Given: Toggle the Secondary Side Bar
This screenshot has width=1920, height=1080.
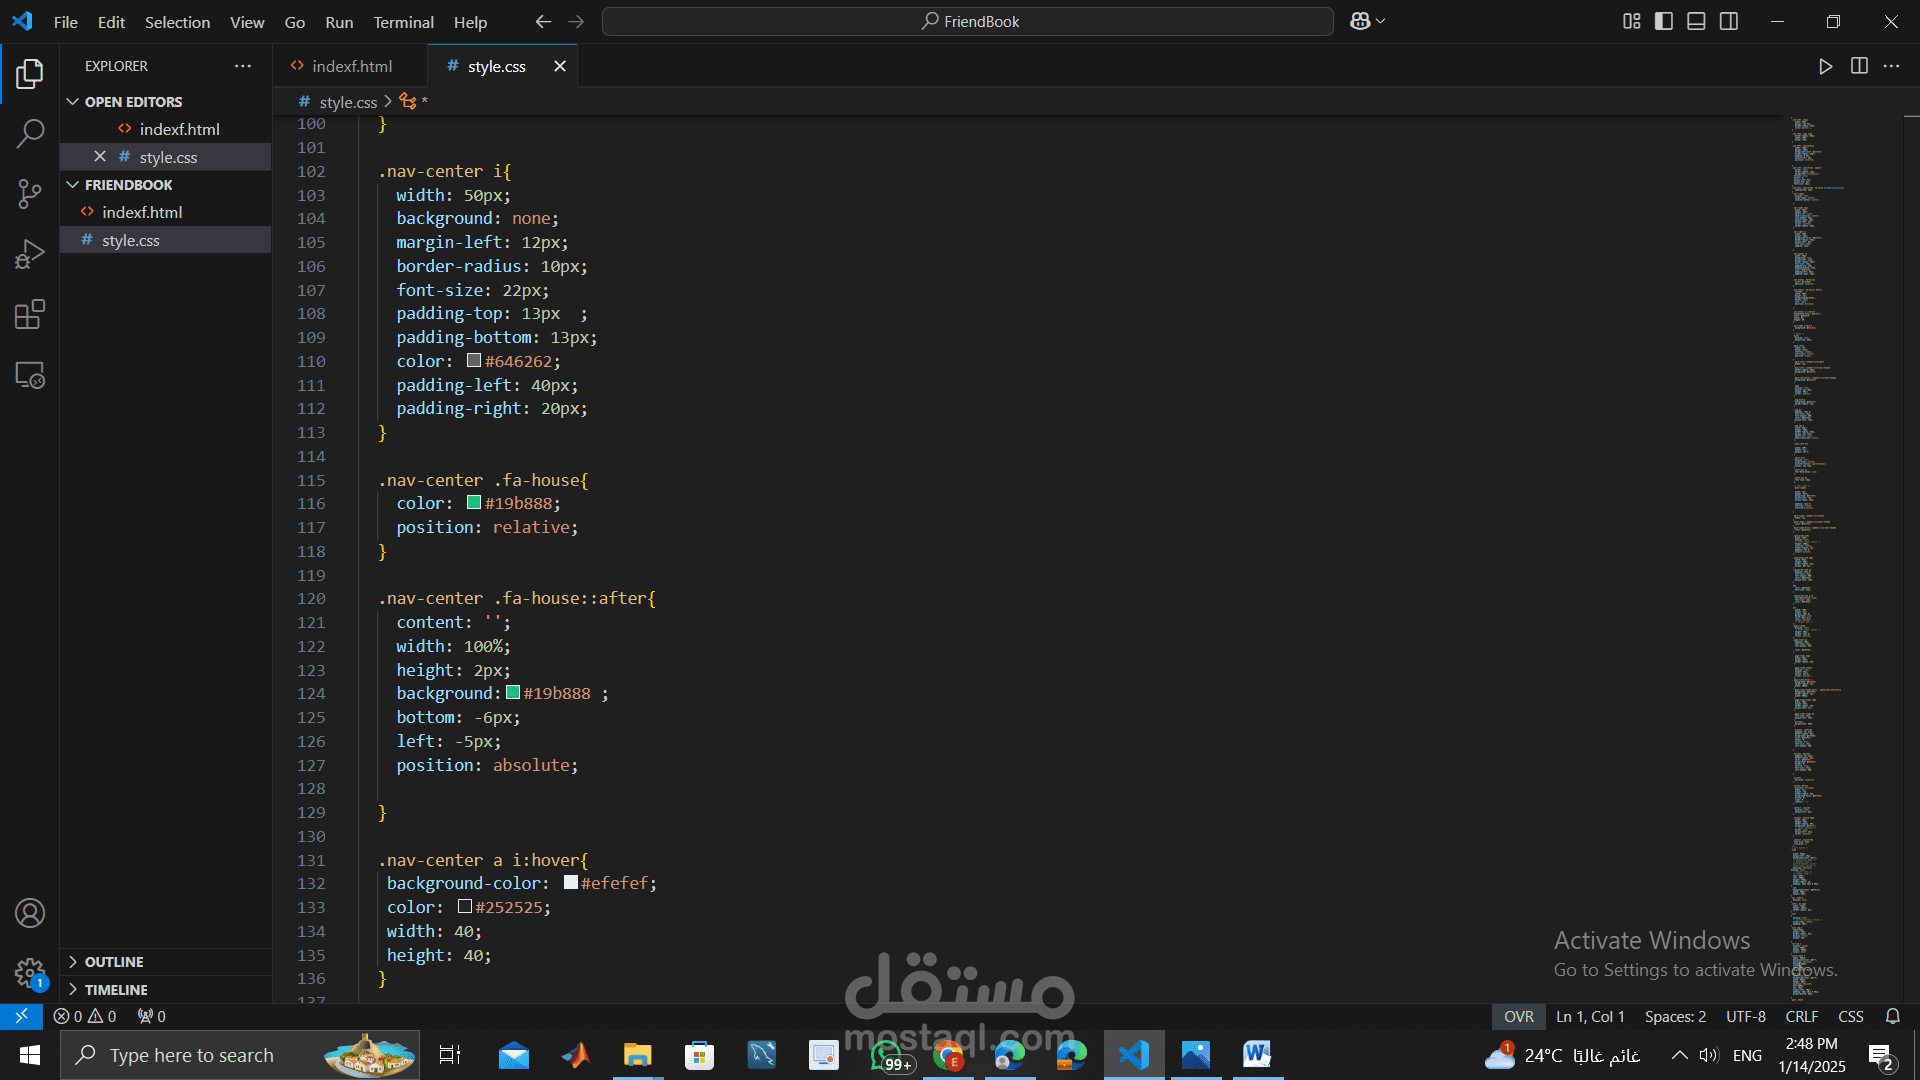Looking at the screenshot, I should pyautogui.click(x=1729, y=21).
